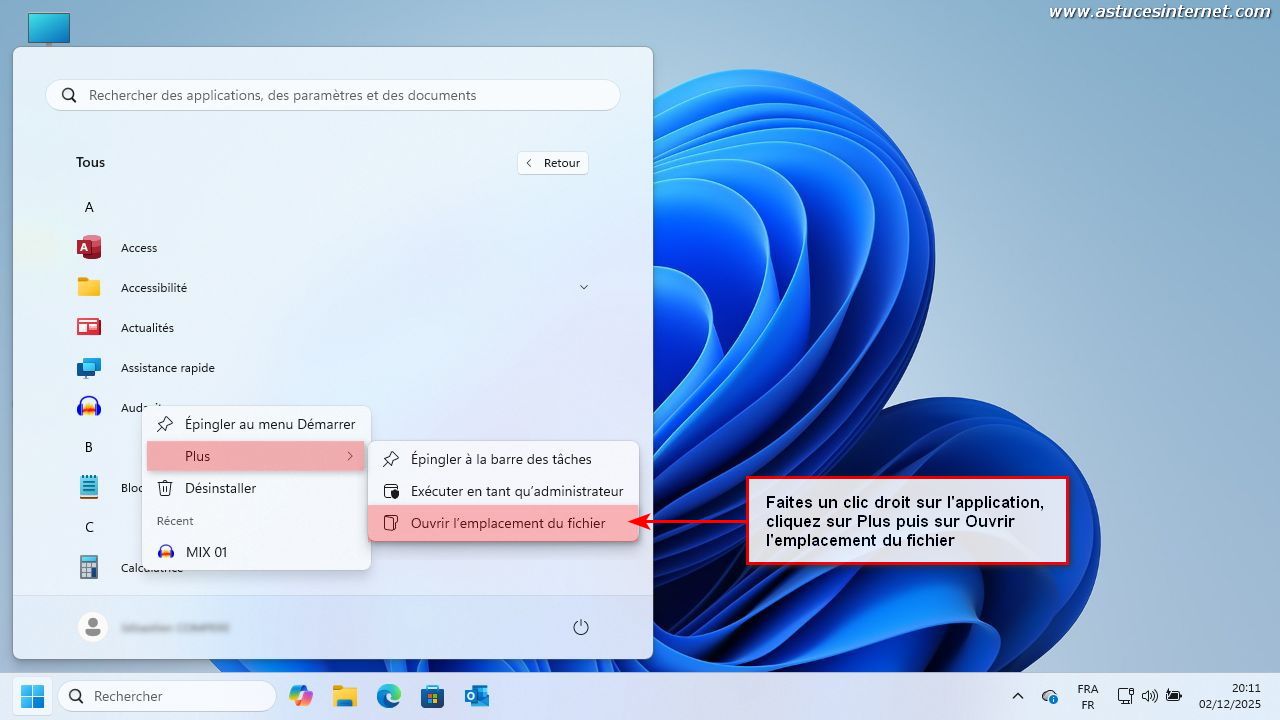This screenshot has width=1280, height=720.
Task: Click Désinstaller in the context menu
Action: [220, 488]
